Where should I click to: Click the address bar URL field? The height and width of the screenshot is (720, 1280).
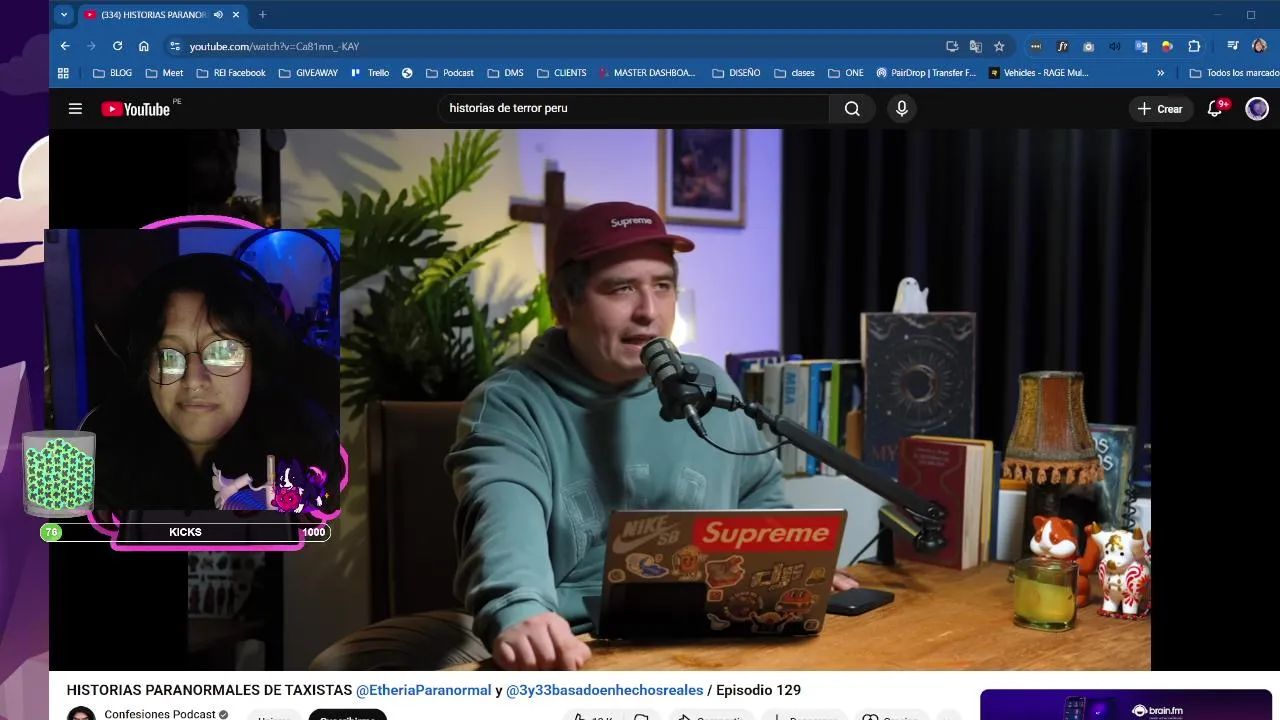point(560,46)
